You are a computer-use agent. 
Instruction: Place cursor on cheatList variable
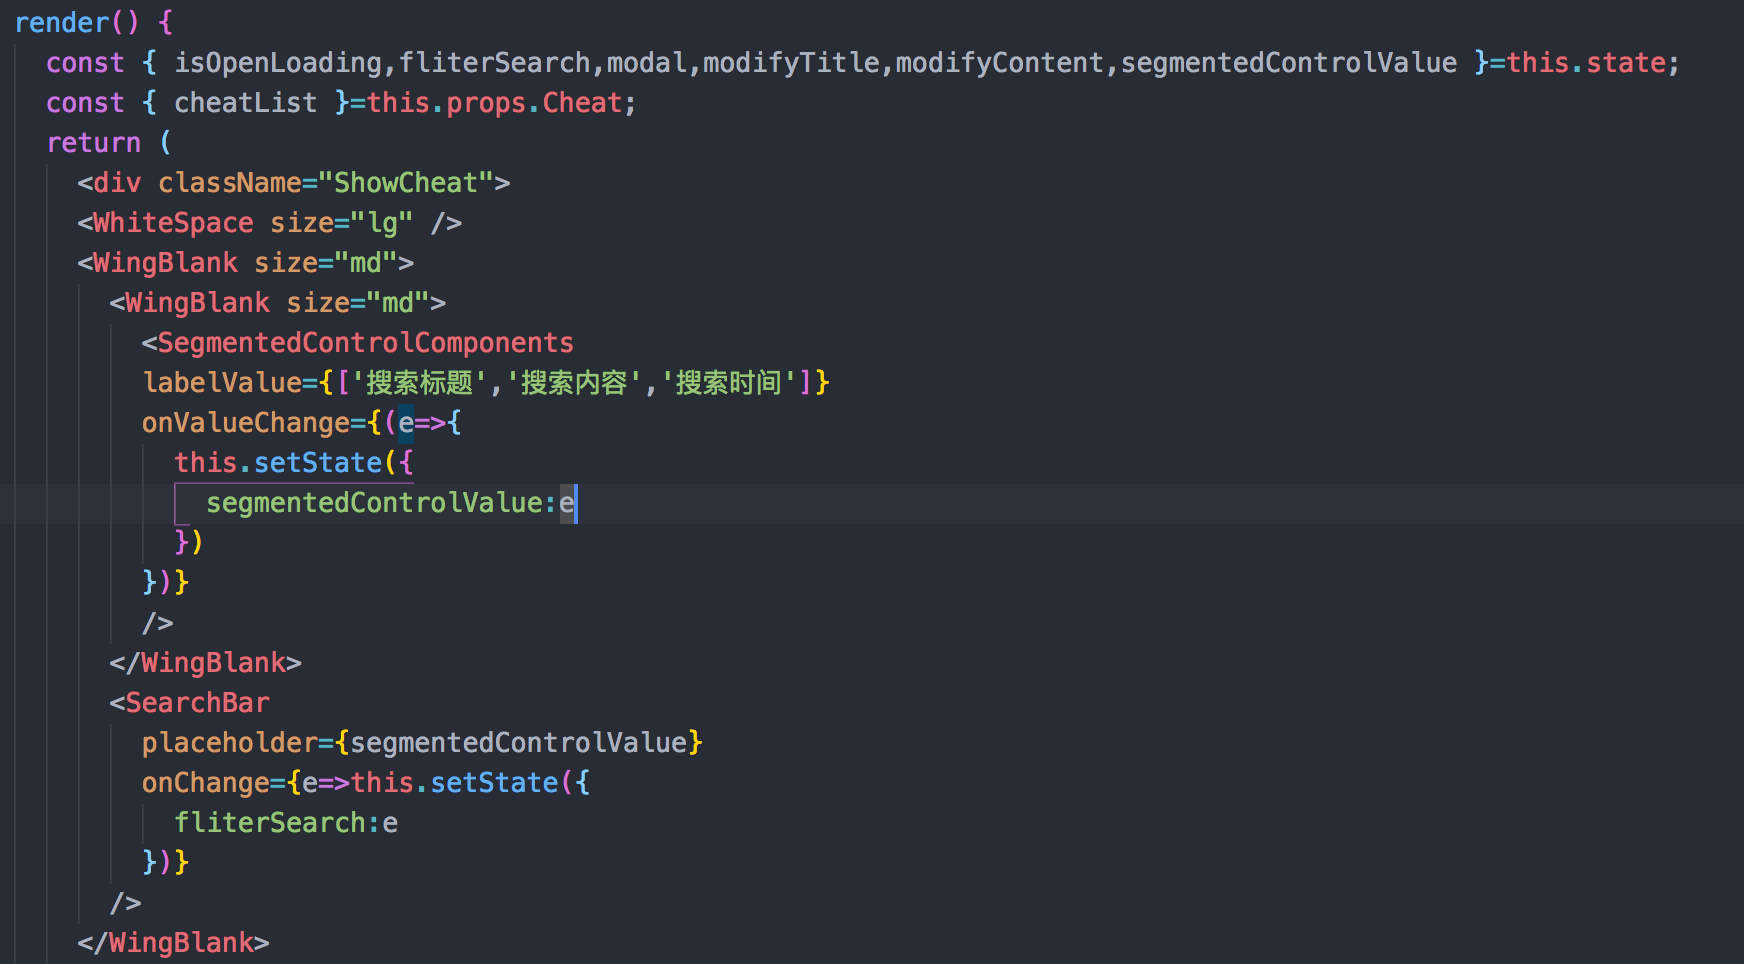(245, 102)
